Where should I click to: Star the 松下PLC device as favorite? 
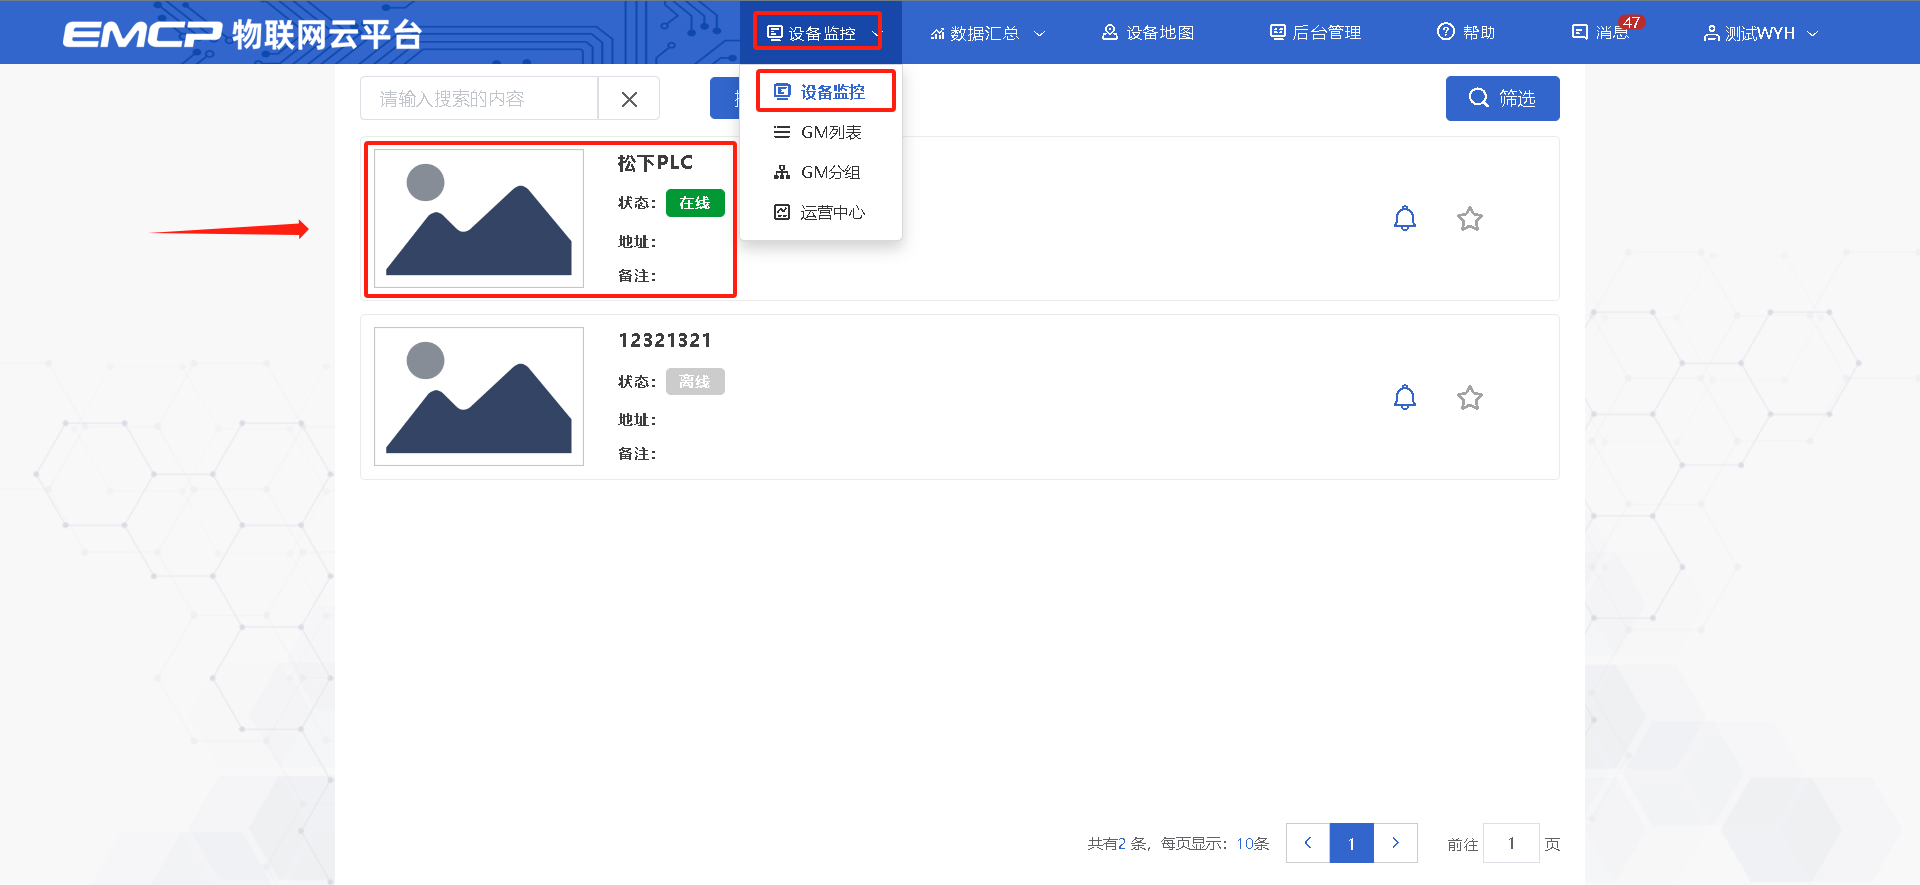[1469, 219]
